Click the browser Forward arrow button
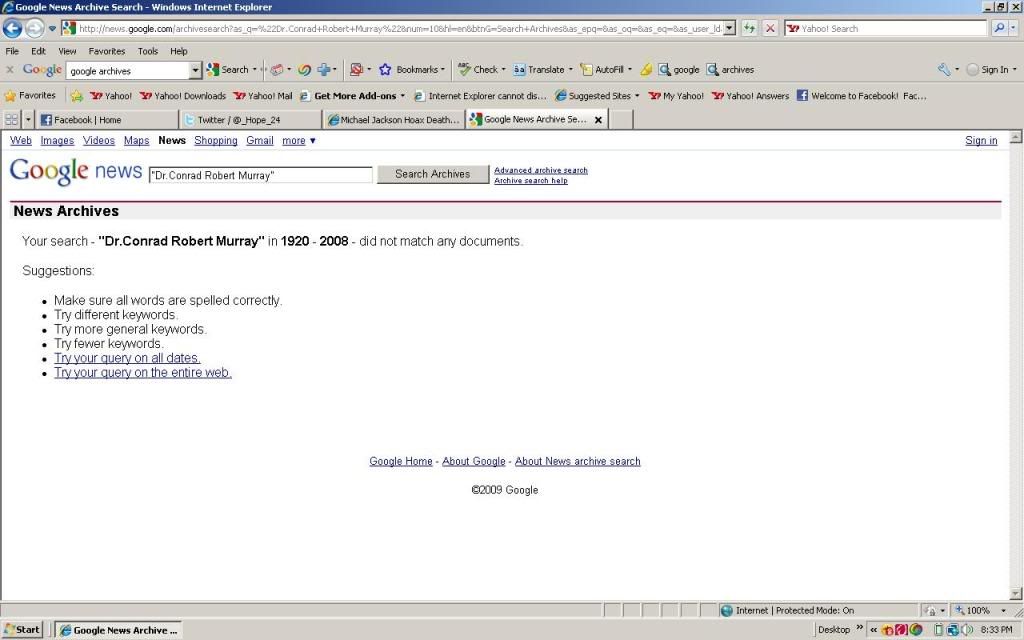1024x640 pixels. [35, 28]
